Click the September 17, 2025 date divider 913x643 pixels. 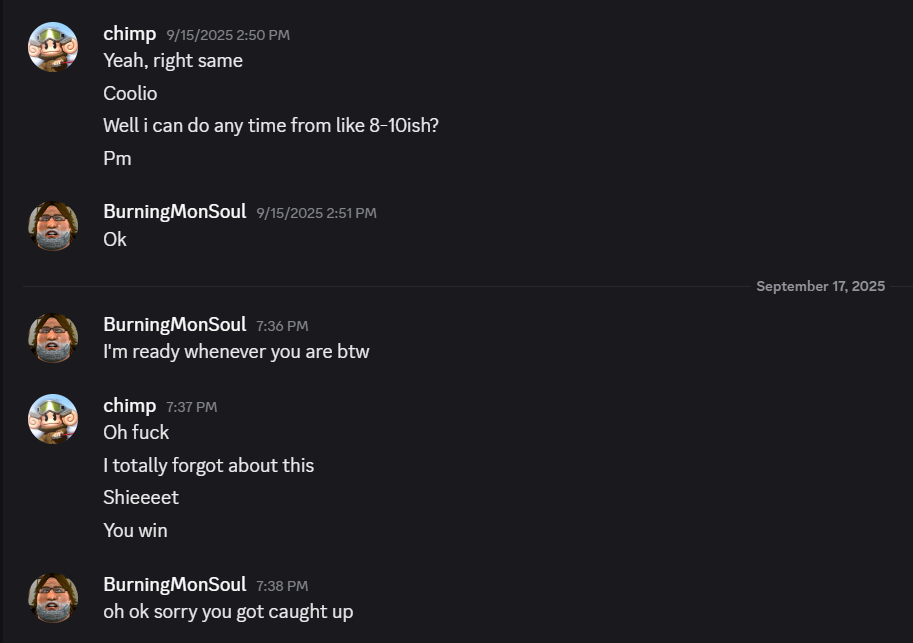820,287
